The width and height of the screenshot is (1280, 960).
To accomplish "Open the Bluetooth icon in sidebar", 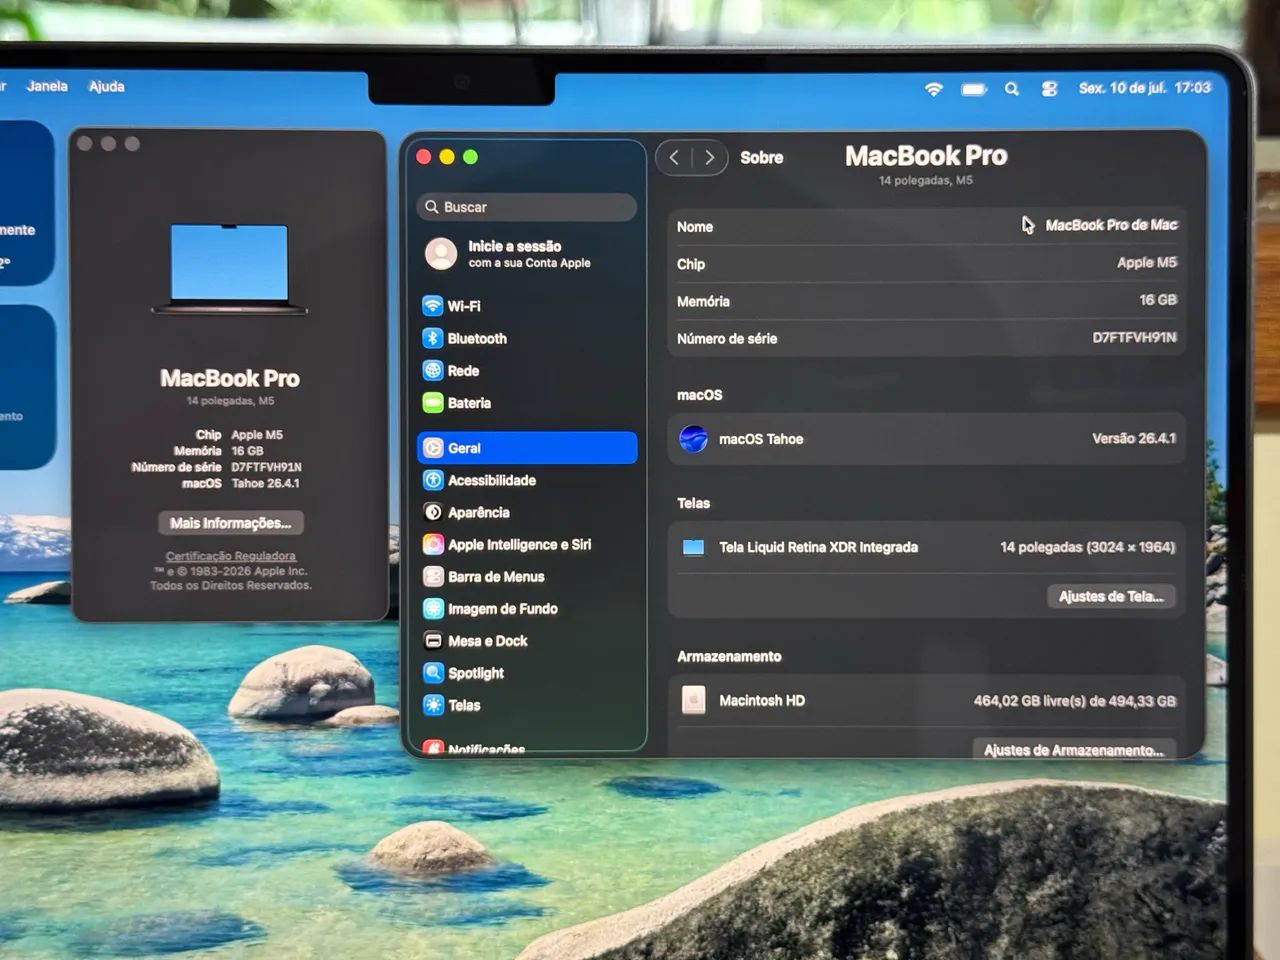I will [433, 338].
